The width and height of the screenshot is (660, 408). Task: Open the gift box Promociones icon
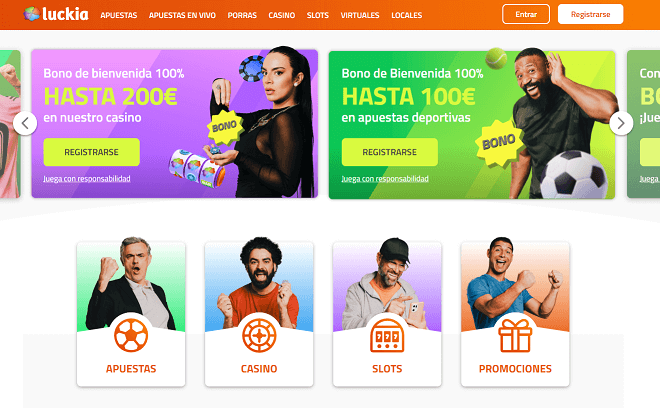(x=515, y=335)
